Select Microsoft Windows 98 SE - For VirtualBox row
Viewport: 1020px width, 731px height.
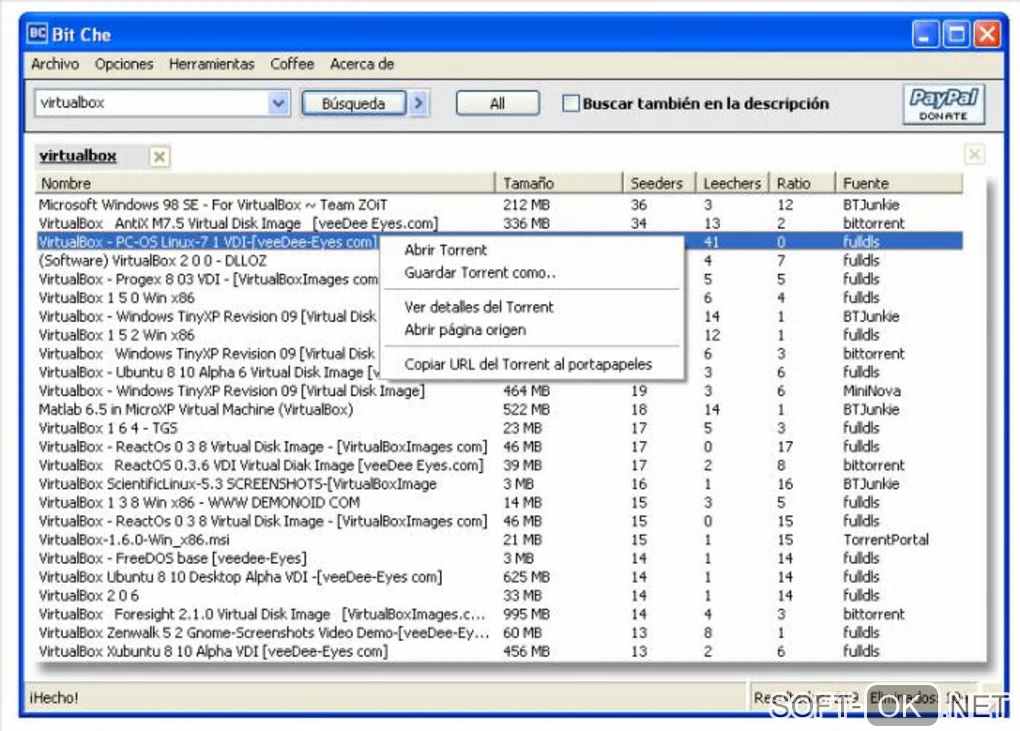pyautogui.click(x=499, y=205)
